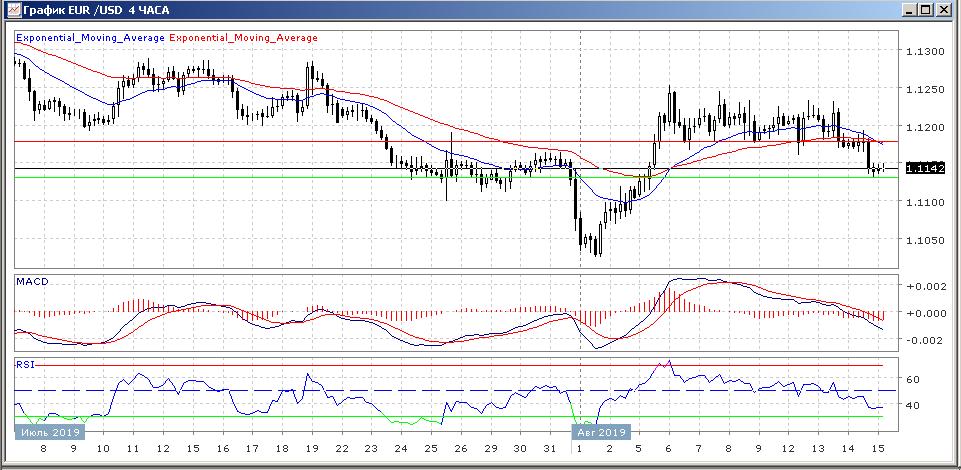Click the 1.1050 price axis label
Screen dimensions: 961x470
[924, 241]
